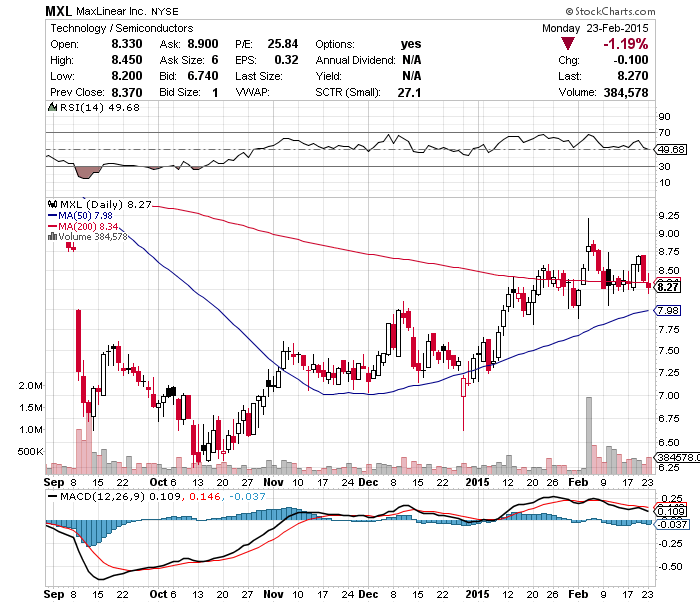Viewport: 700px width, 603px height.
Task: Click the 7.00 price axis label
Action: [x=669, y=396]
